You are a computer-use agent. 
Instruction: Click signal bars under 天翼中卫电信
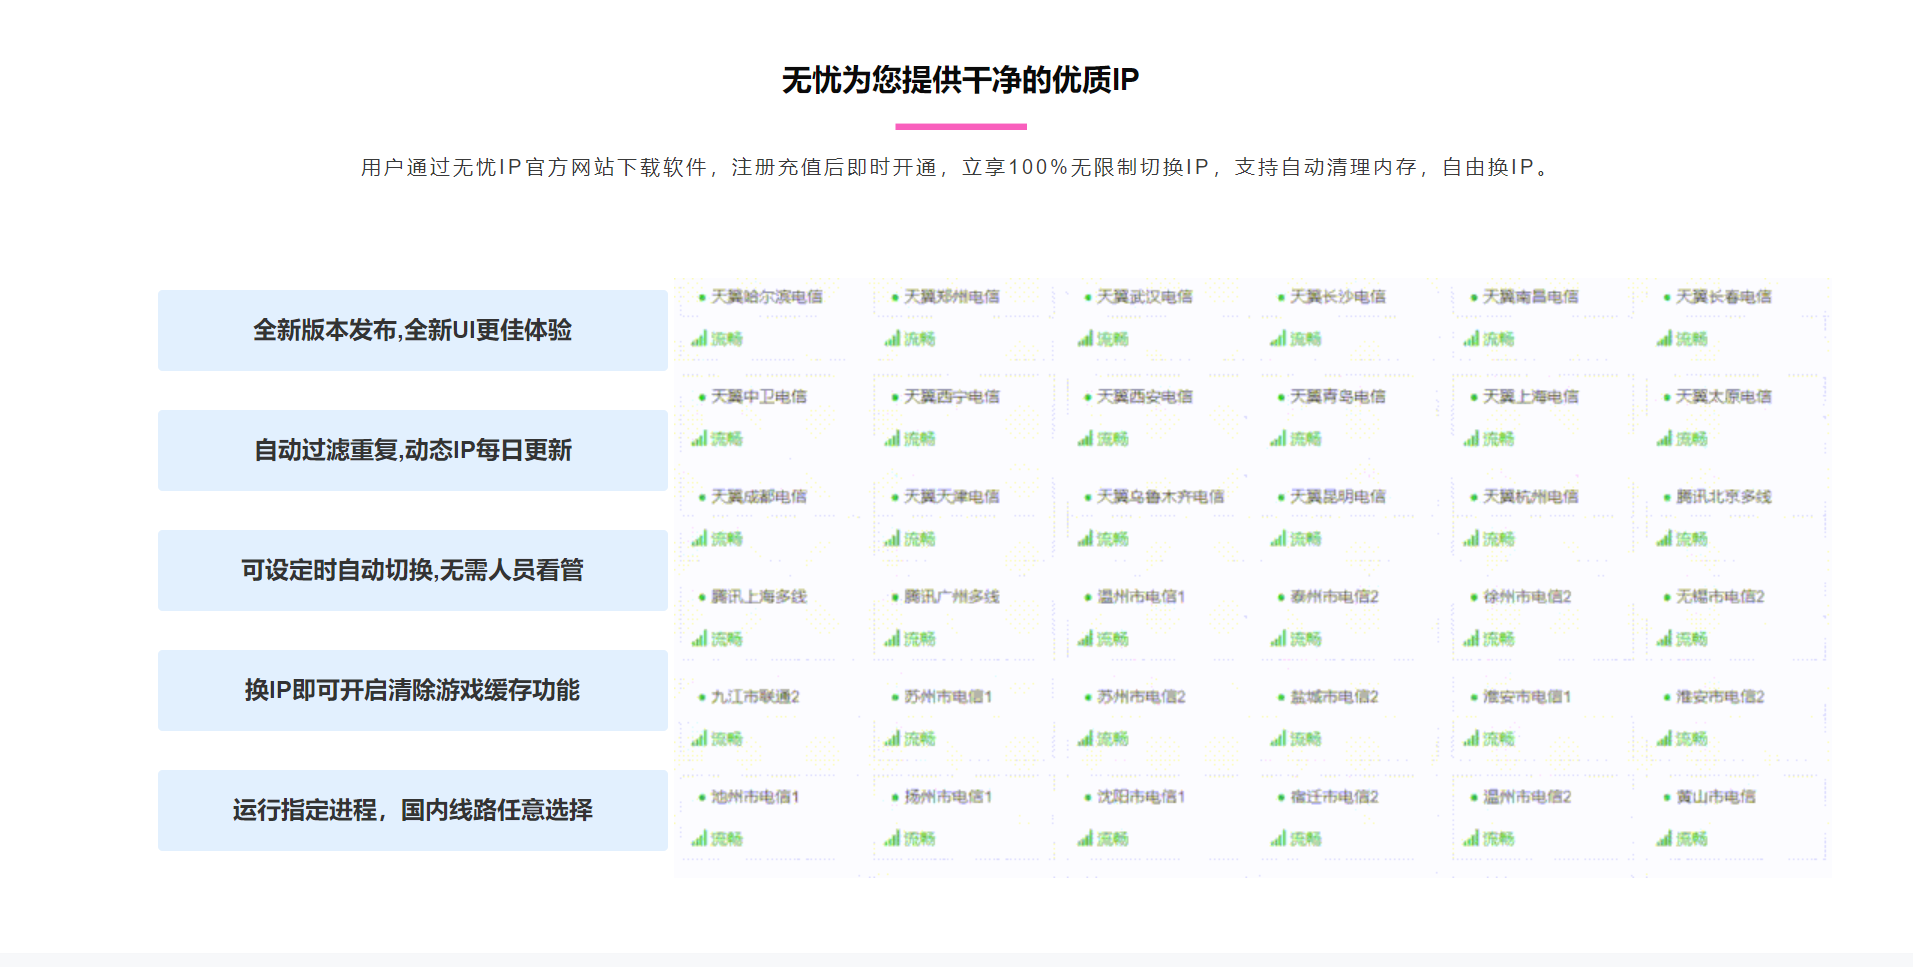(x=699, y=438)
